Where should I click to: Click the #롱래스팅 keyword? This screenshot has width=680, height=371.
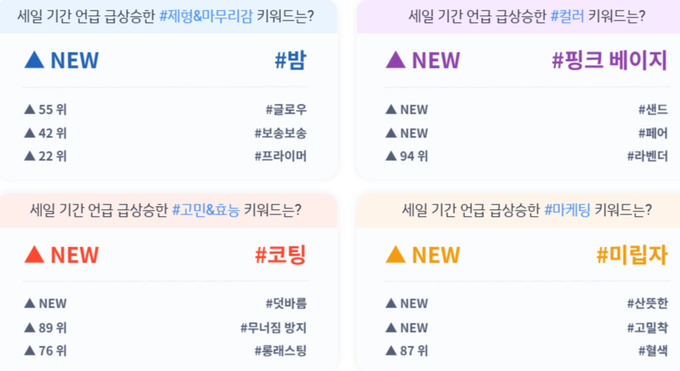click(x=281, y=351)
